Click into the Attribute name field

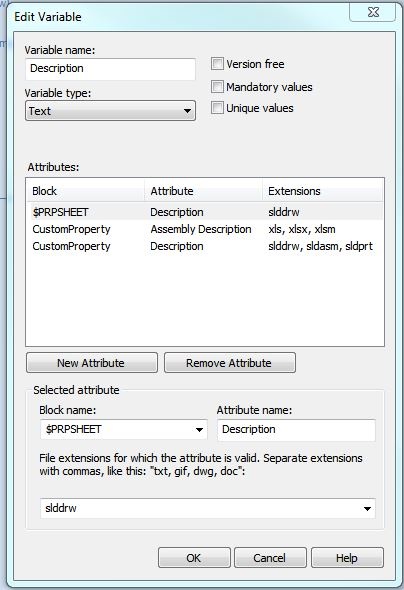pyautogui.click(x=296, y=430)
